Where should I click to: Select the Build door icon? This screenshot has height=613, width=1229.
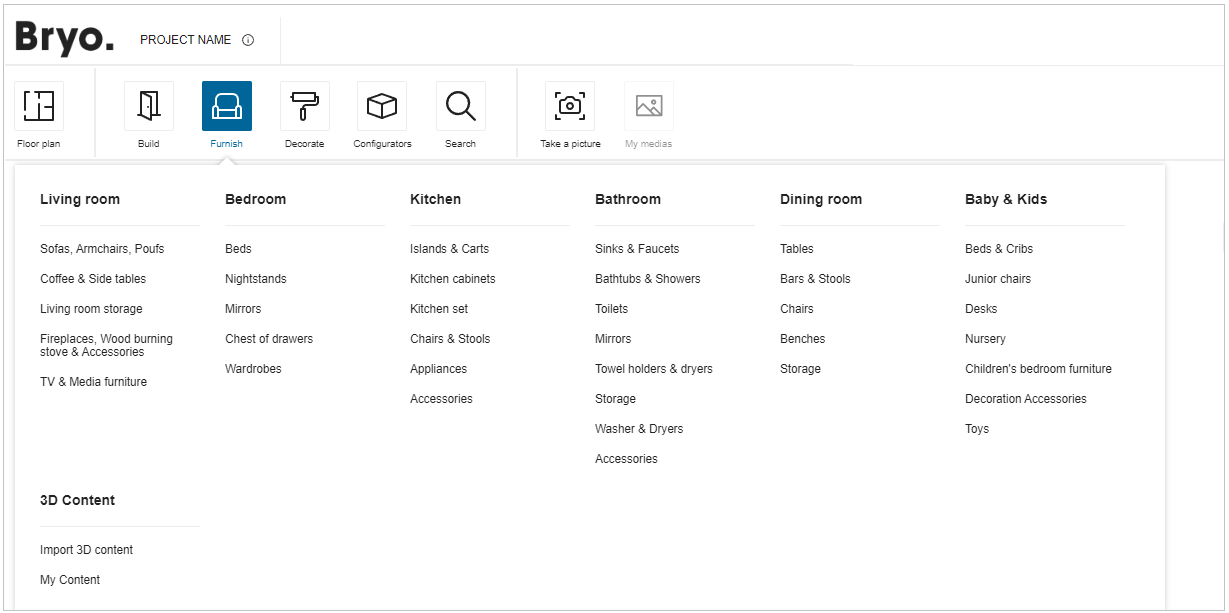click(x=149, y=106)
